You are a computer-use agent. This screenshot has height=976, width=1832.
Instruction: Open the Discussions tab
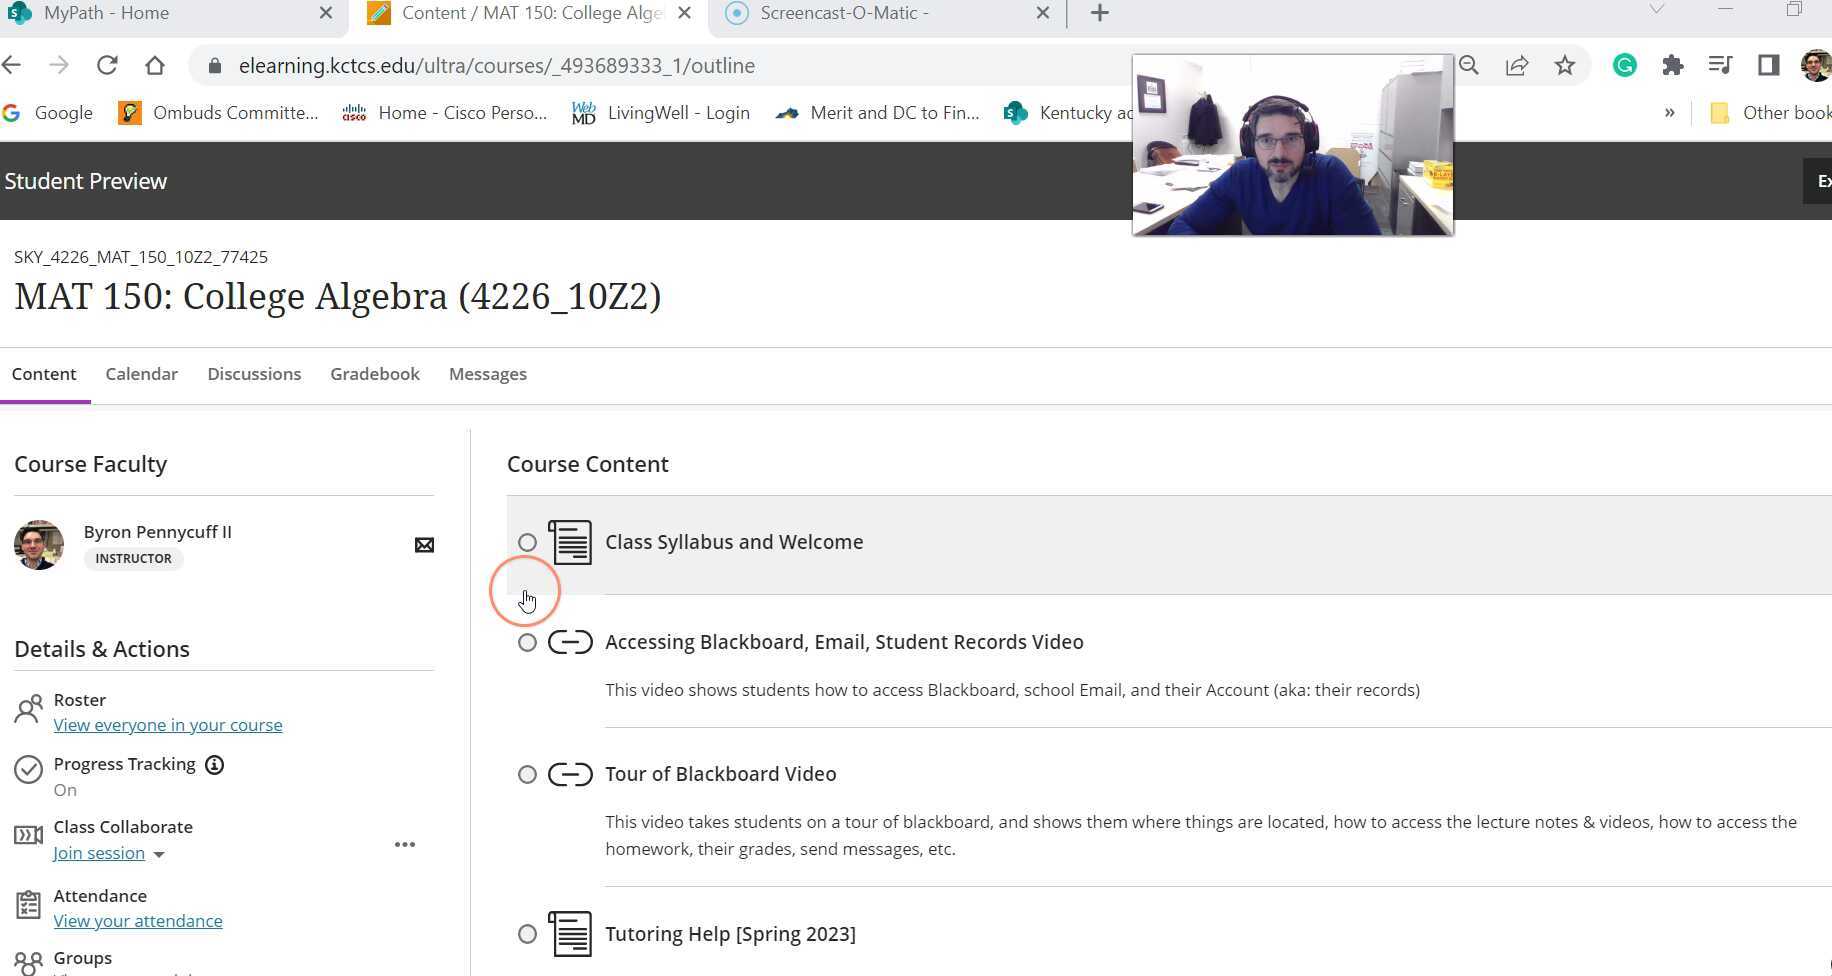point(254,373)
